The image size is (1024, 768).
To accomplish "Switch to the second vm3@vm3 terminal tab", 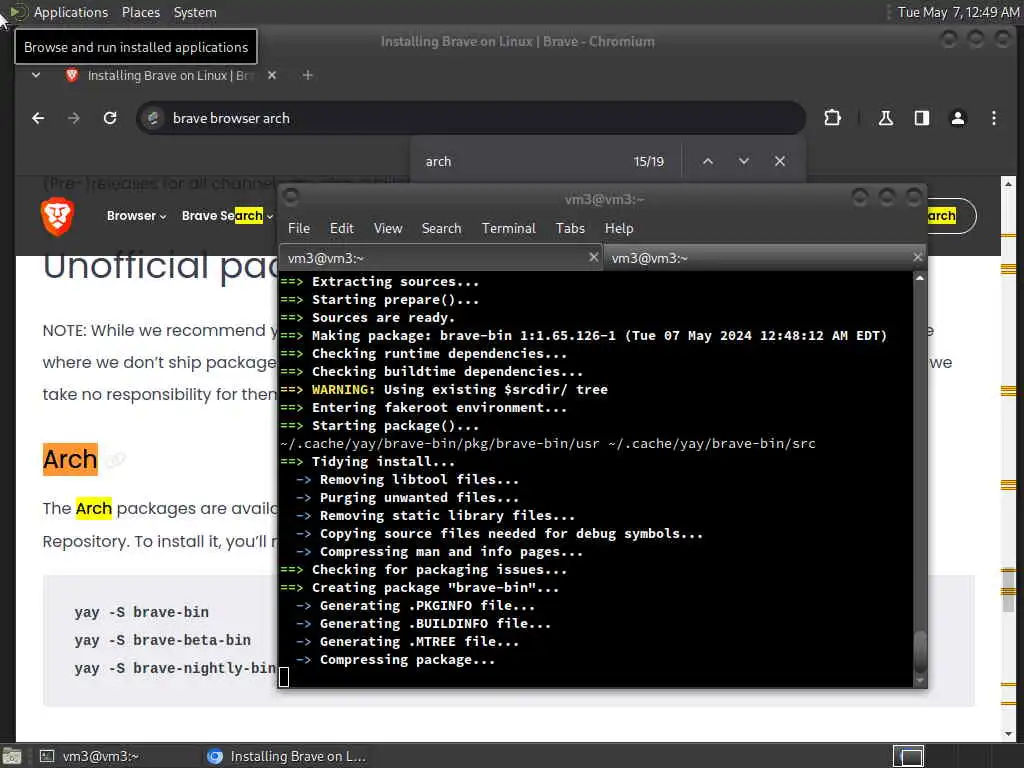I will pos(764,258).
